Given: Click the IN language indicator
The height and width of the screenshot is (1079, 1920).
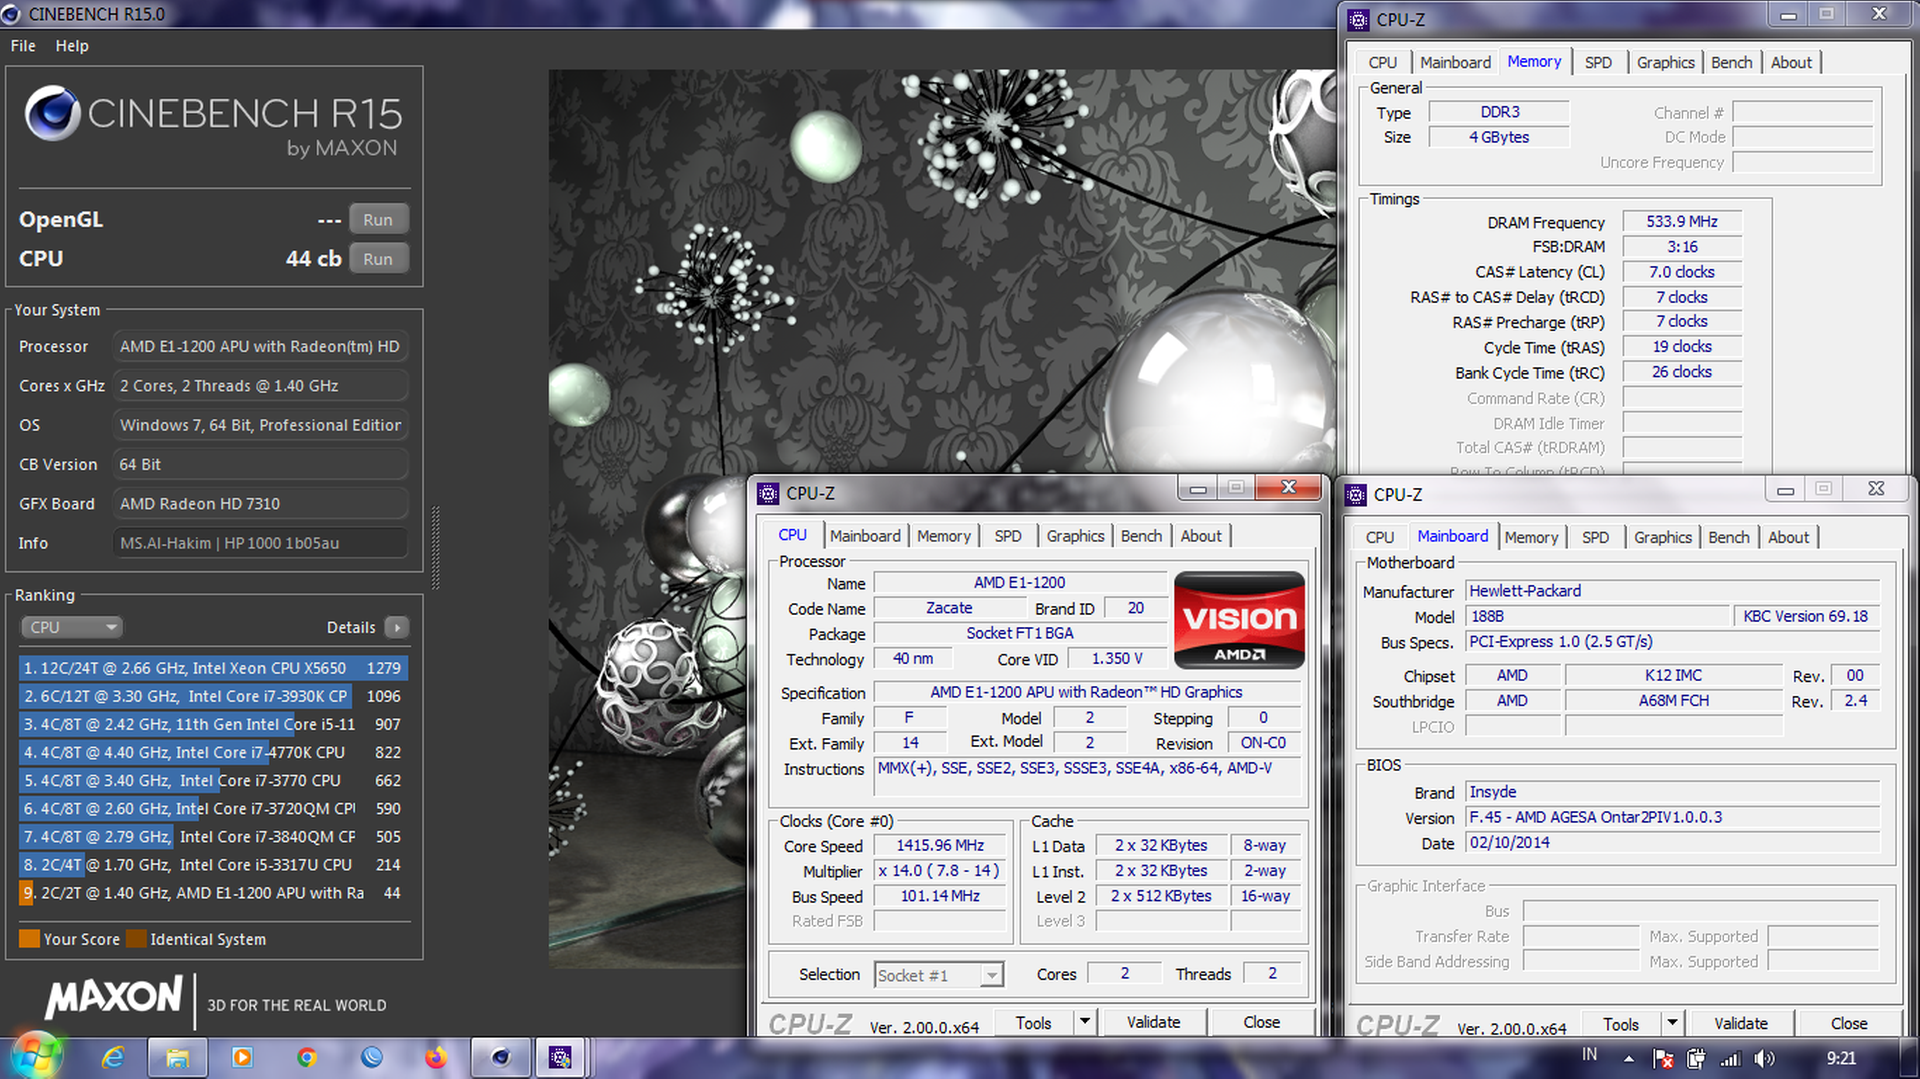Looking at the screenshot, I should [1589, 1055].
